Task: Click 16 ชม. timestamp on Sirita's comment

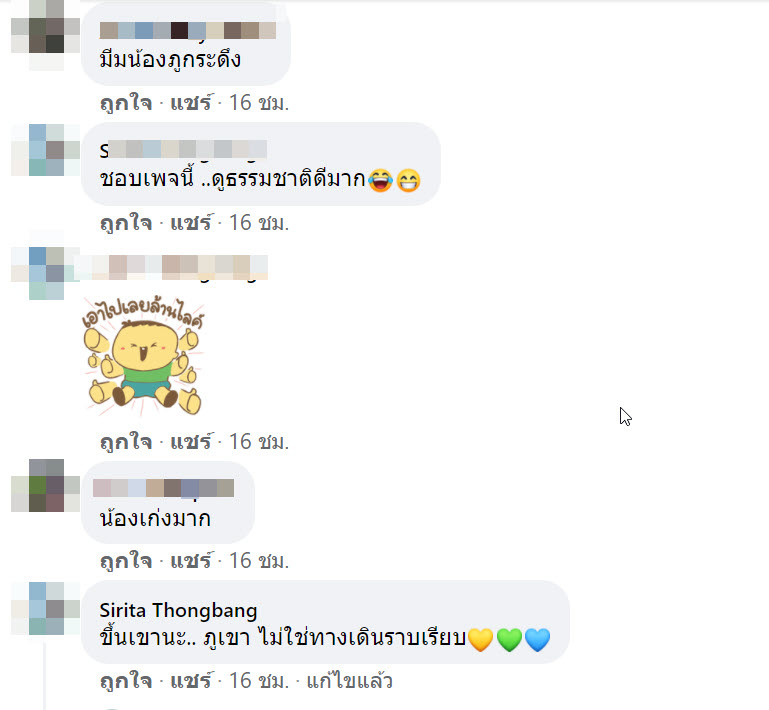Action: pyautogui.click(x=259, y=681)
